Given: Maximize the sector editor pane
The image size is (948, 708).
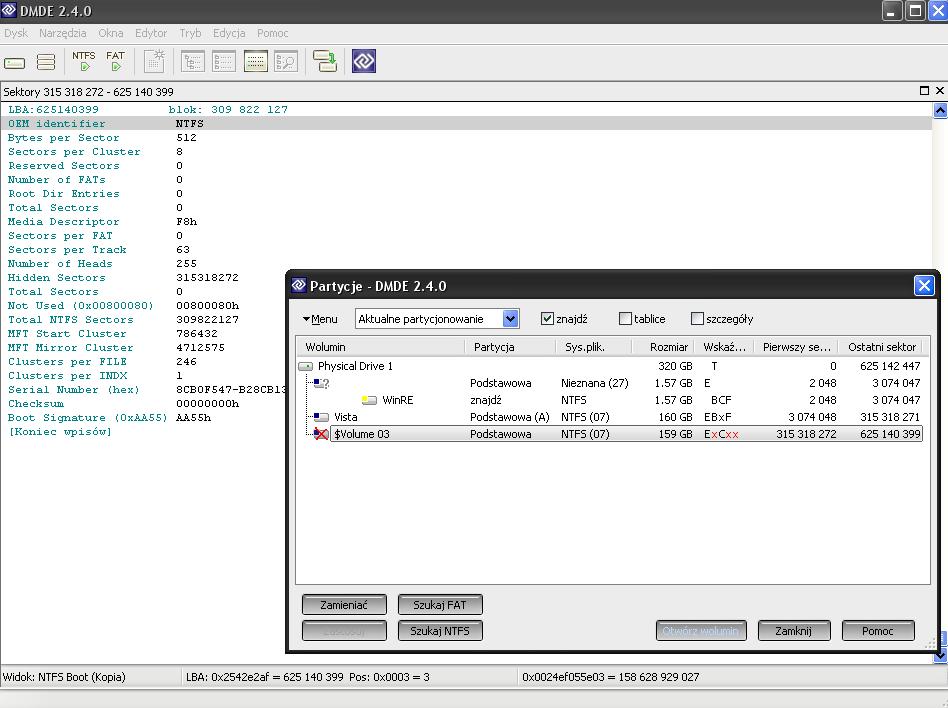Looking at the screenshot, I should (924, 91).
